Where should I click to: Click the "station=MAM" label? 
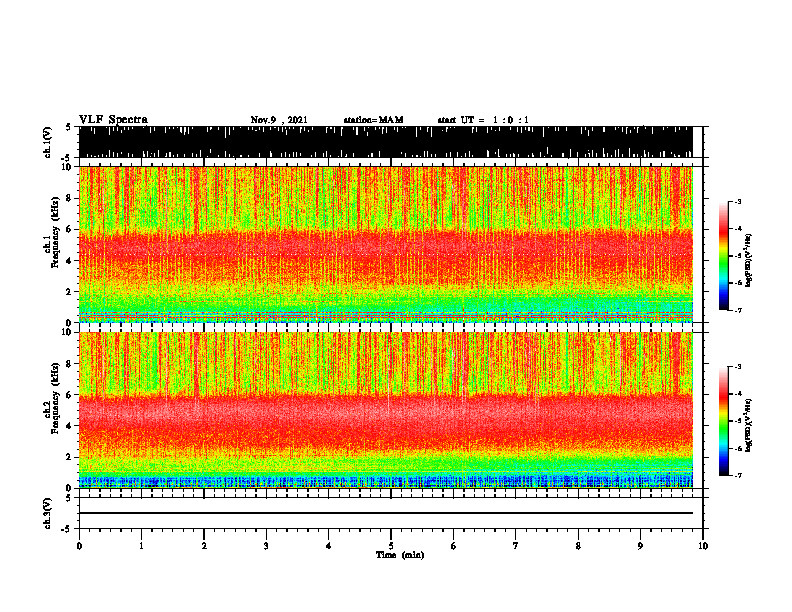pos(373,120)
